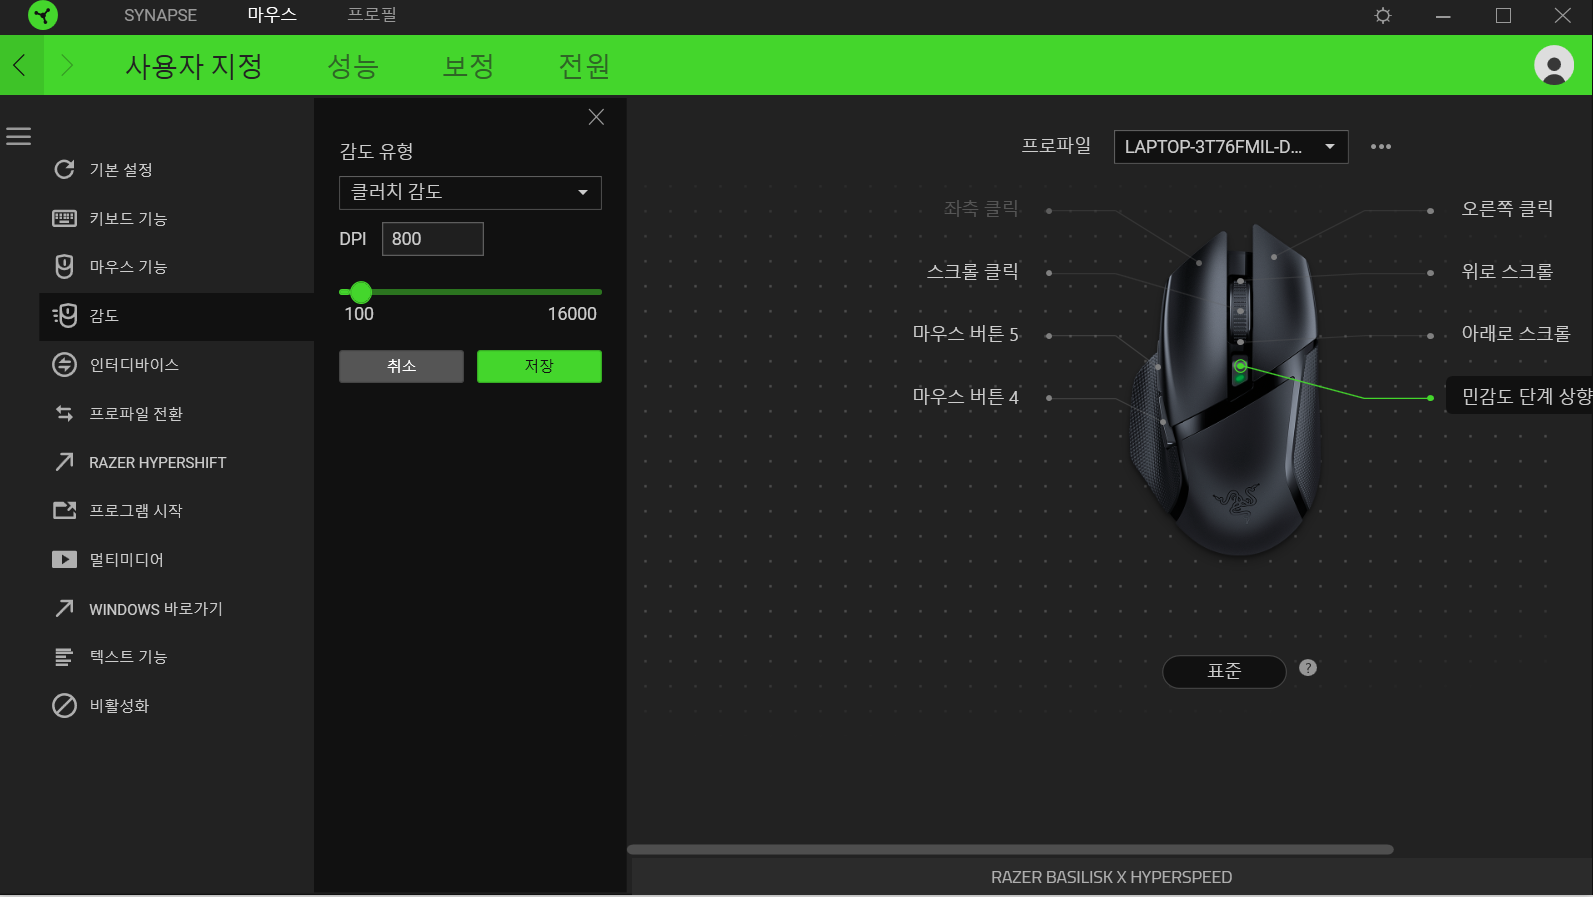Click the DPI value input field
This screenshot has width=1593, height=897.
tap(433, 239)
